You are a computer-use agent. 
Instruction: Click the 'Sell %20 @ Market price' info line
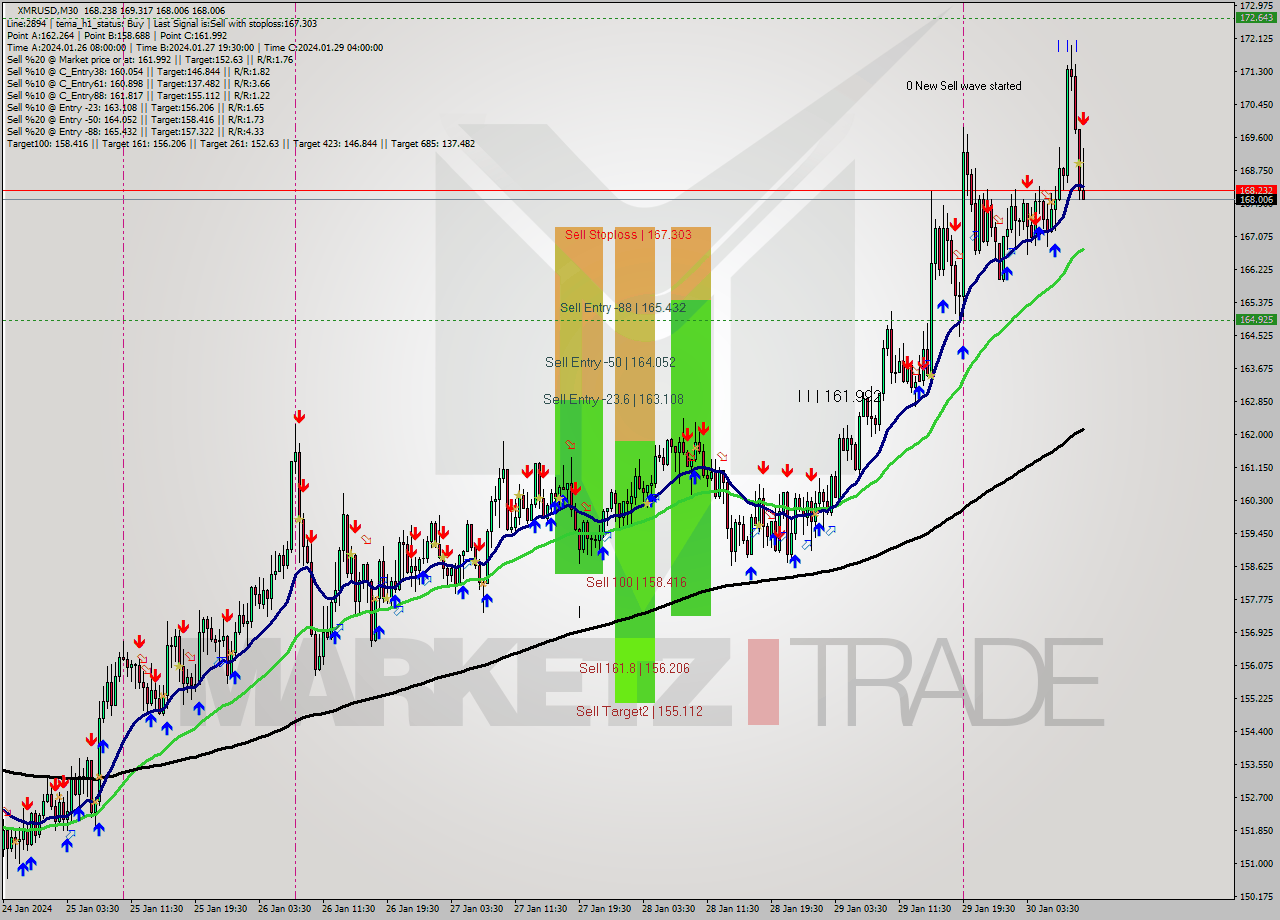[150, 60]
